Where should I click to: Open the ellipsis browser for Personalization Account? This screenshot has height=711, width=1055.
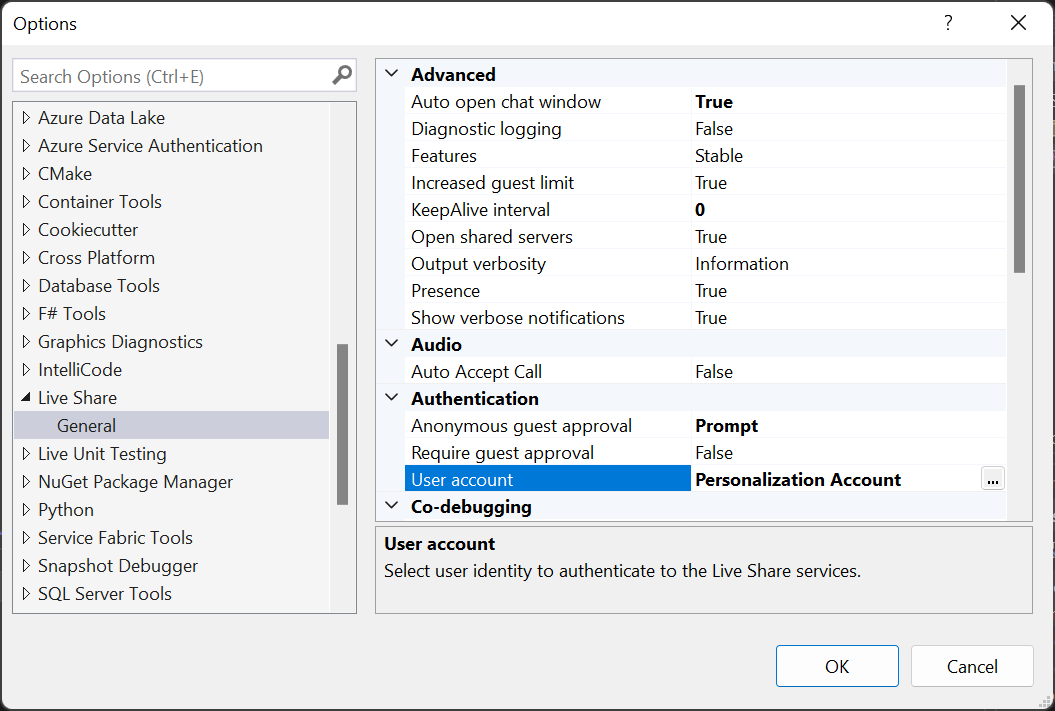(x=992, y=479)
